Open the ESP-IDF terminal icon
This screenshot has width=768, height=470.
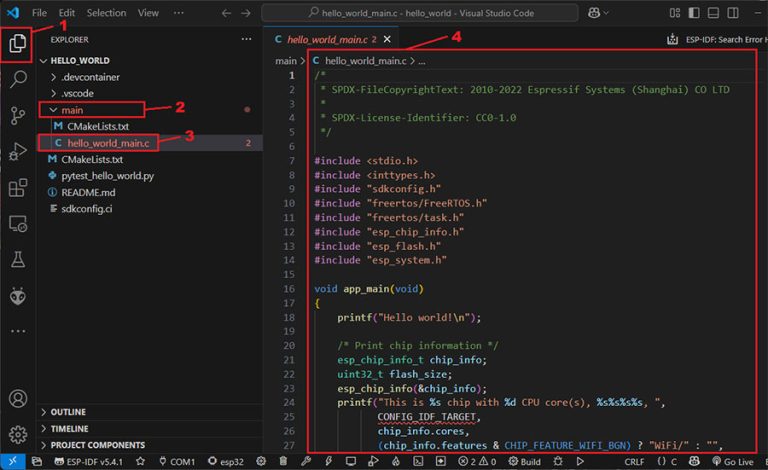(418, 461)
